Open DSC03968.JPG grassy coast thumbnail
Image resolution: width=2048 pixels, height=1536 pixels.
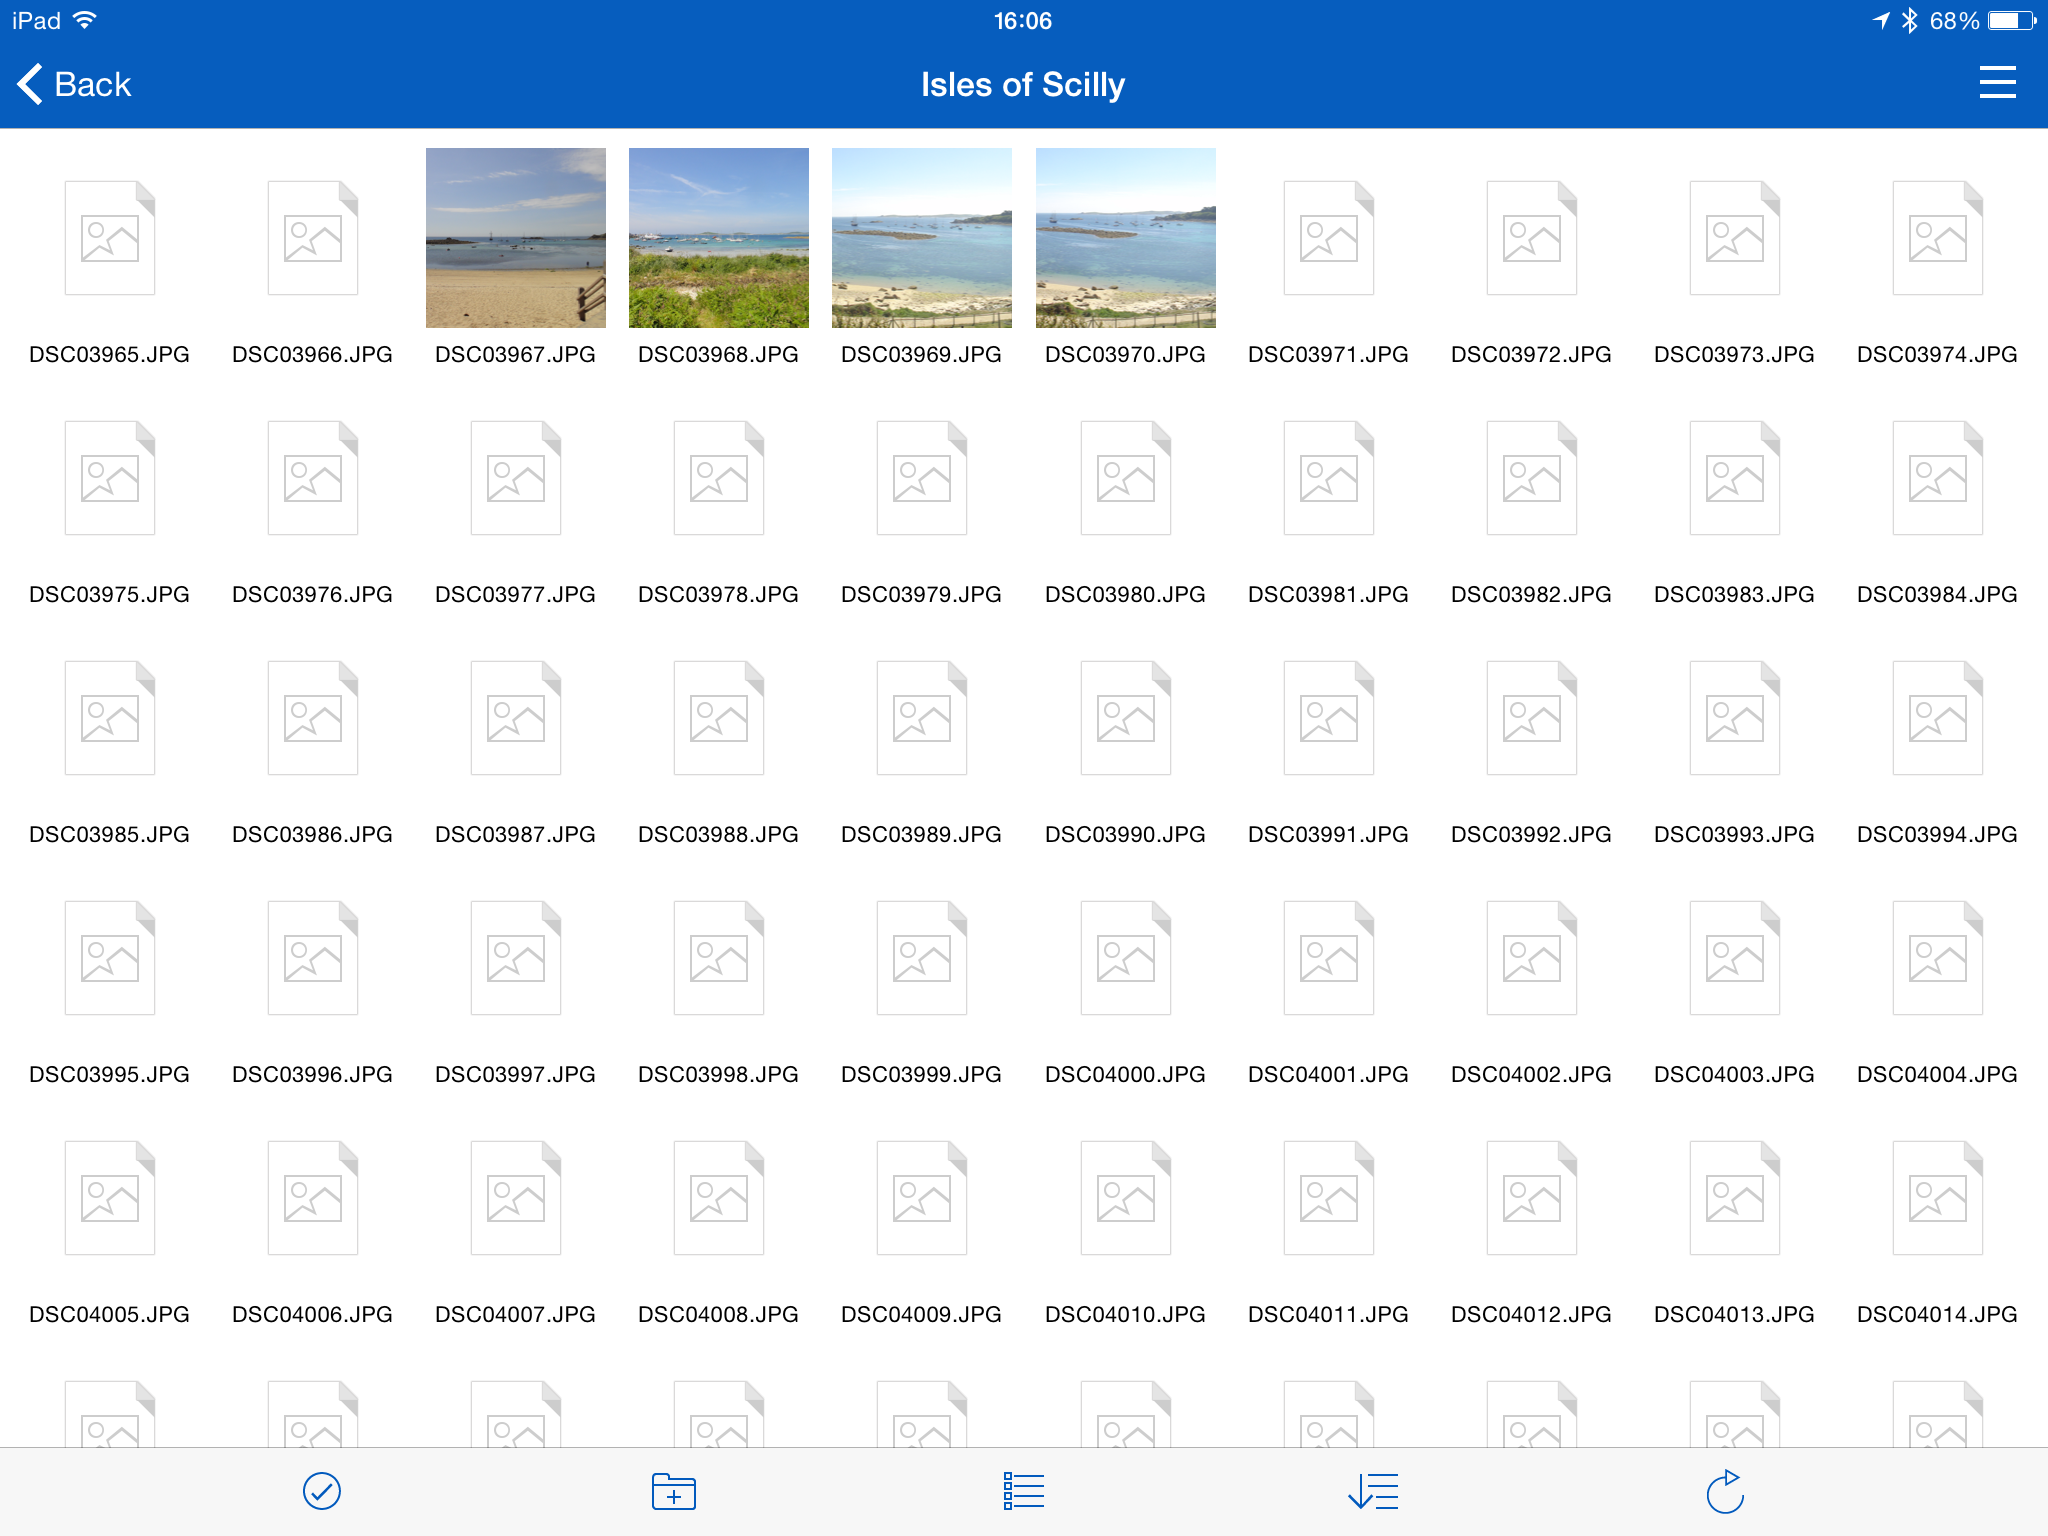click(x=719, y=238)
